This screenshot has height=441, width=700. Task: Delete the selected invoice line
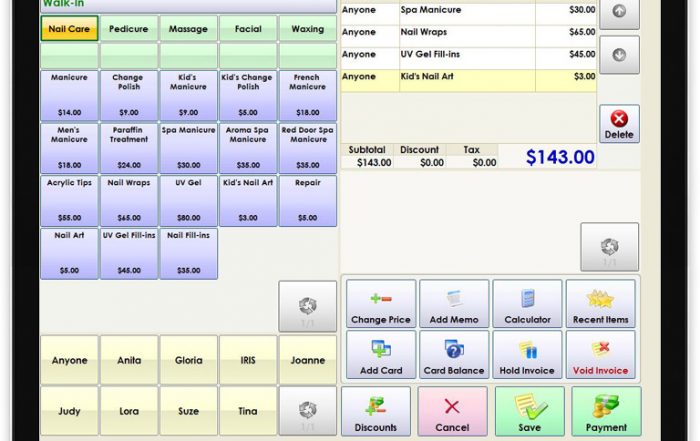(x=619, y=124)
